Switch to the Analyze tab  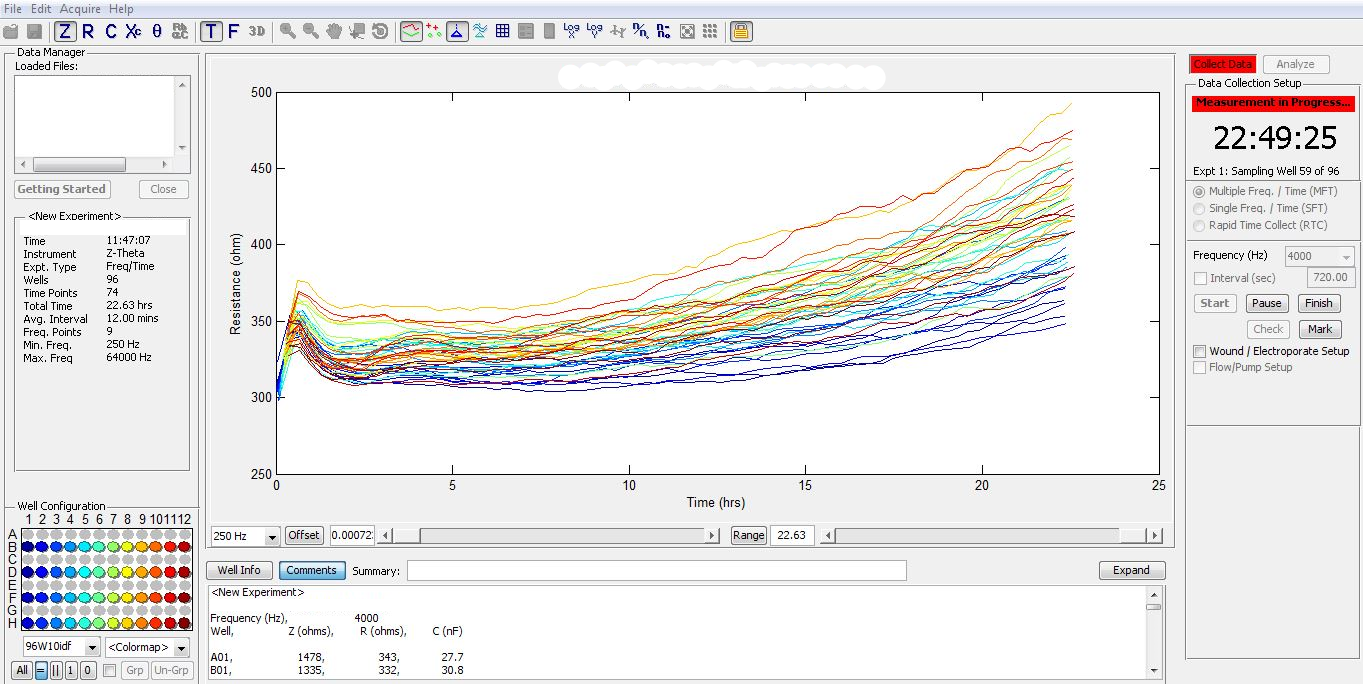[1295, 64]
